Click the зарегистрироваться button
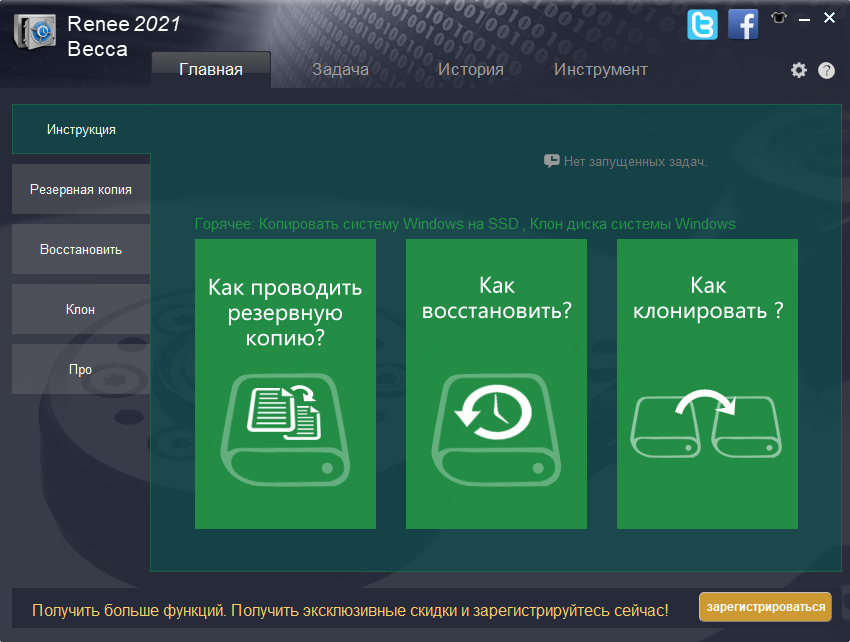This screenshot has width=850, height=642. [x=765, y=607]
